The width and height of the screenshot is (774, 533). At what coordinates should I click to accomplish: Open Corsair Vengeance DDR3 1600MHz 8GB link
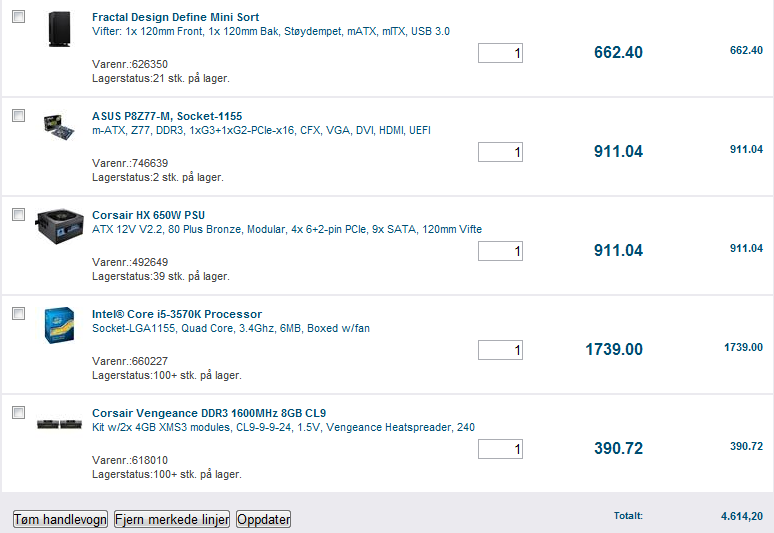(209, 413)
